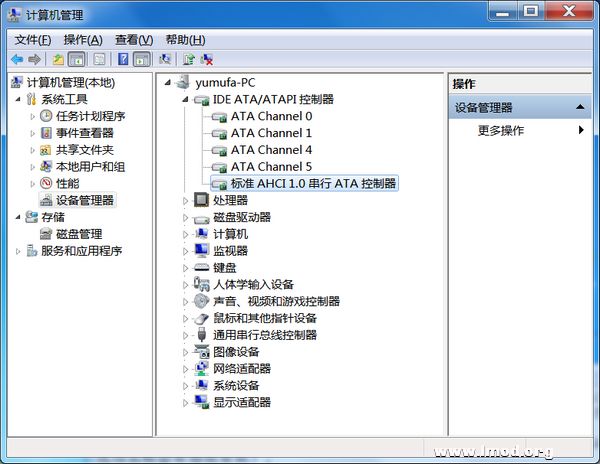Click the Update driver software icon

[x=189, y=59]
